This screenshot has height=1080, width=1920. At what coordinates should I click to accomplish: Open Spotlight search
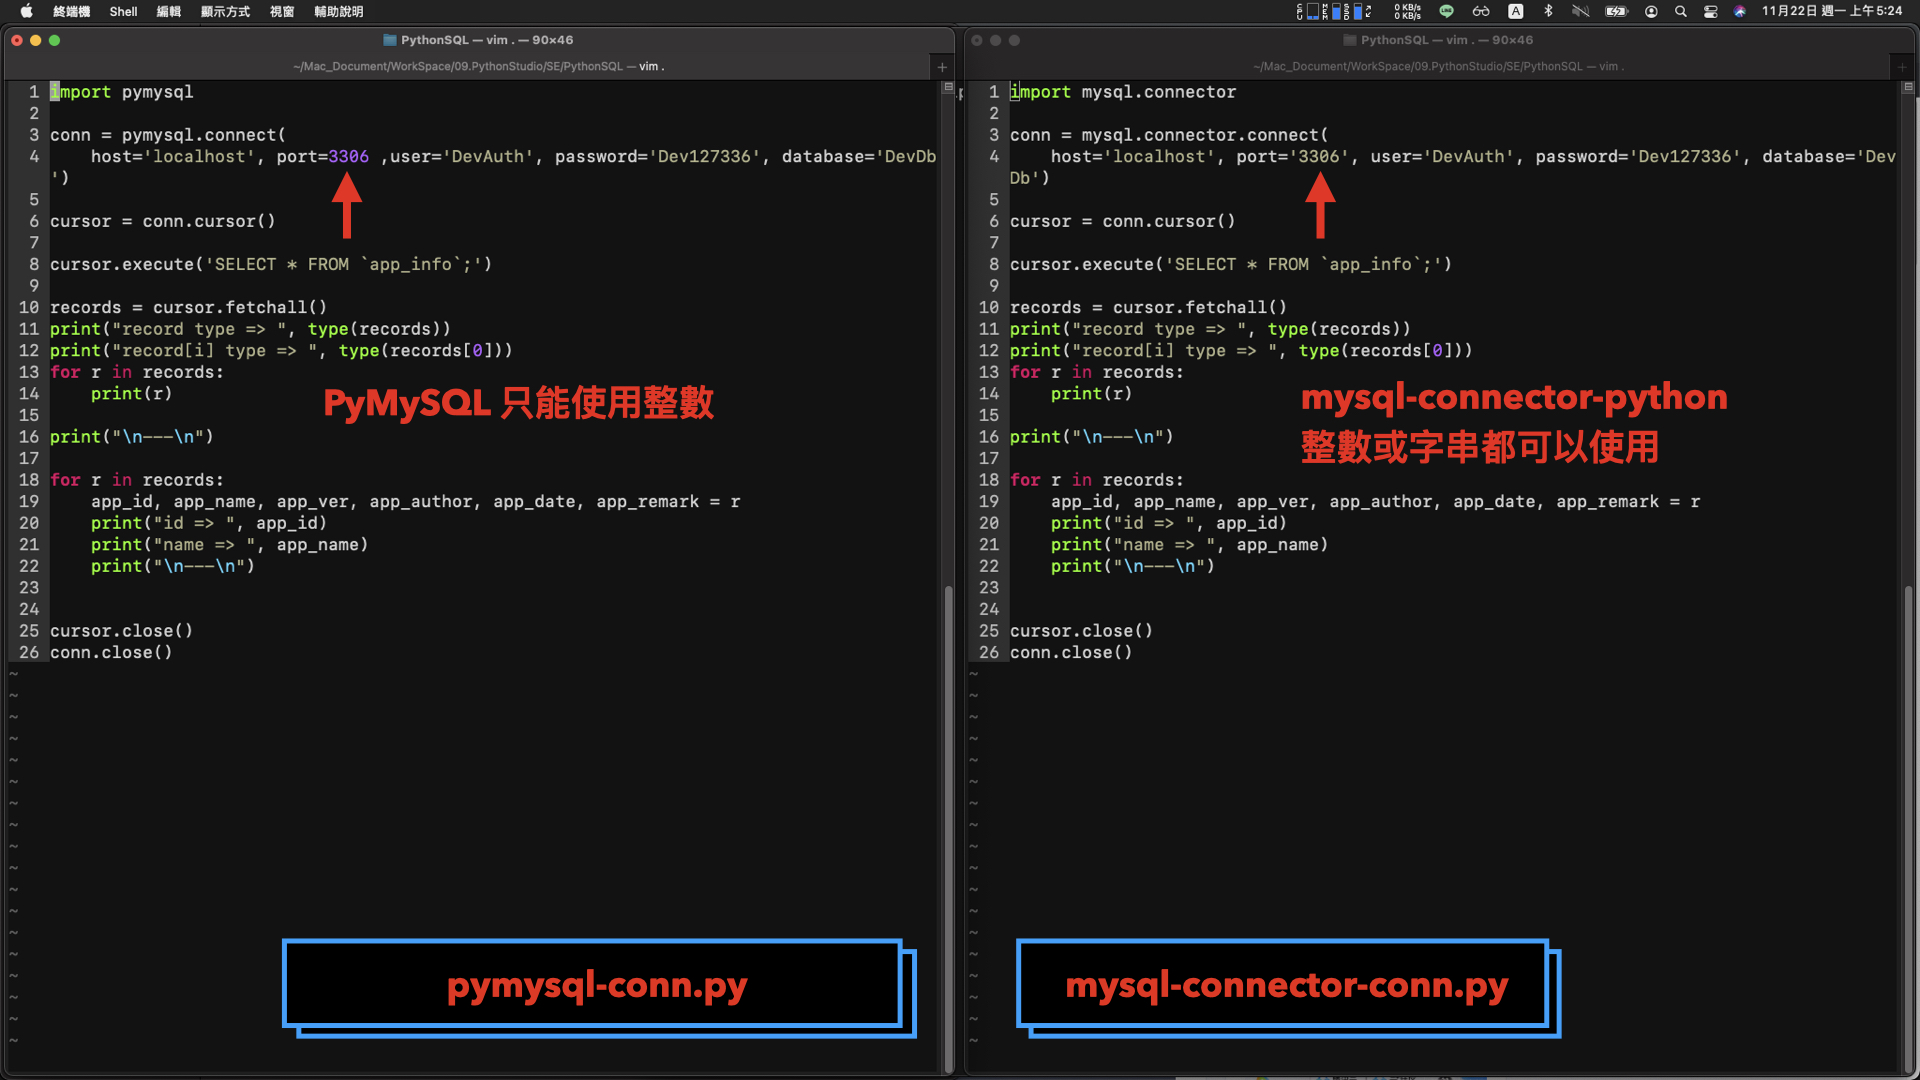coord(1681,11)
